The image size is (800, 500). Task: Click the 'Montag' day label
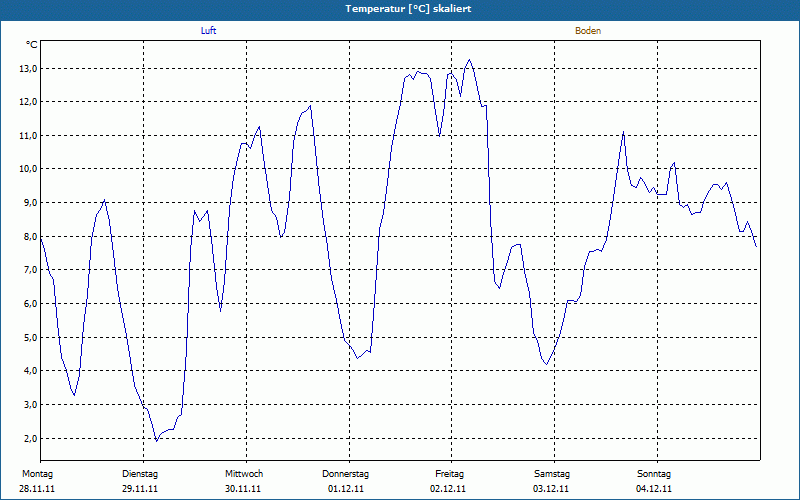tap(37, 474)
